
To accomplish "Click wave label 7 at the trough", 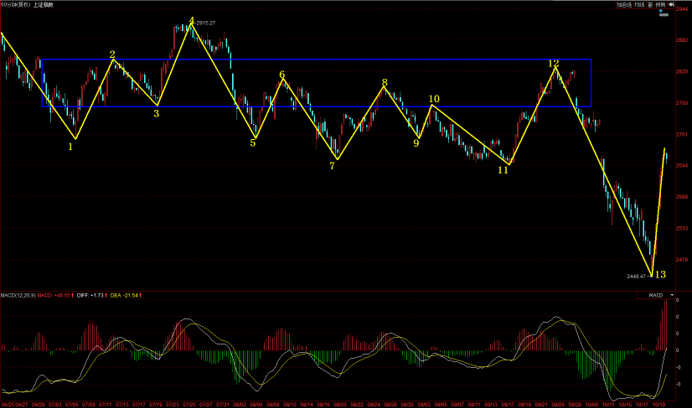I will tap(332, 165).
